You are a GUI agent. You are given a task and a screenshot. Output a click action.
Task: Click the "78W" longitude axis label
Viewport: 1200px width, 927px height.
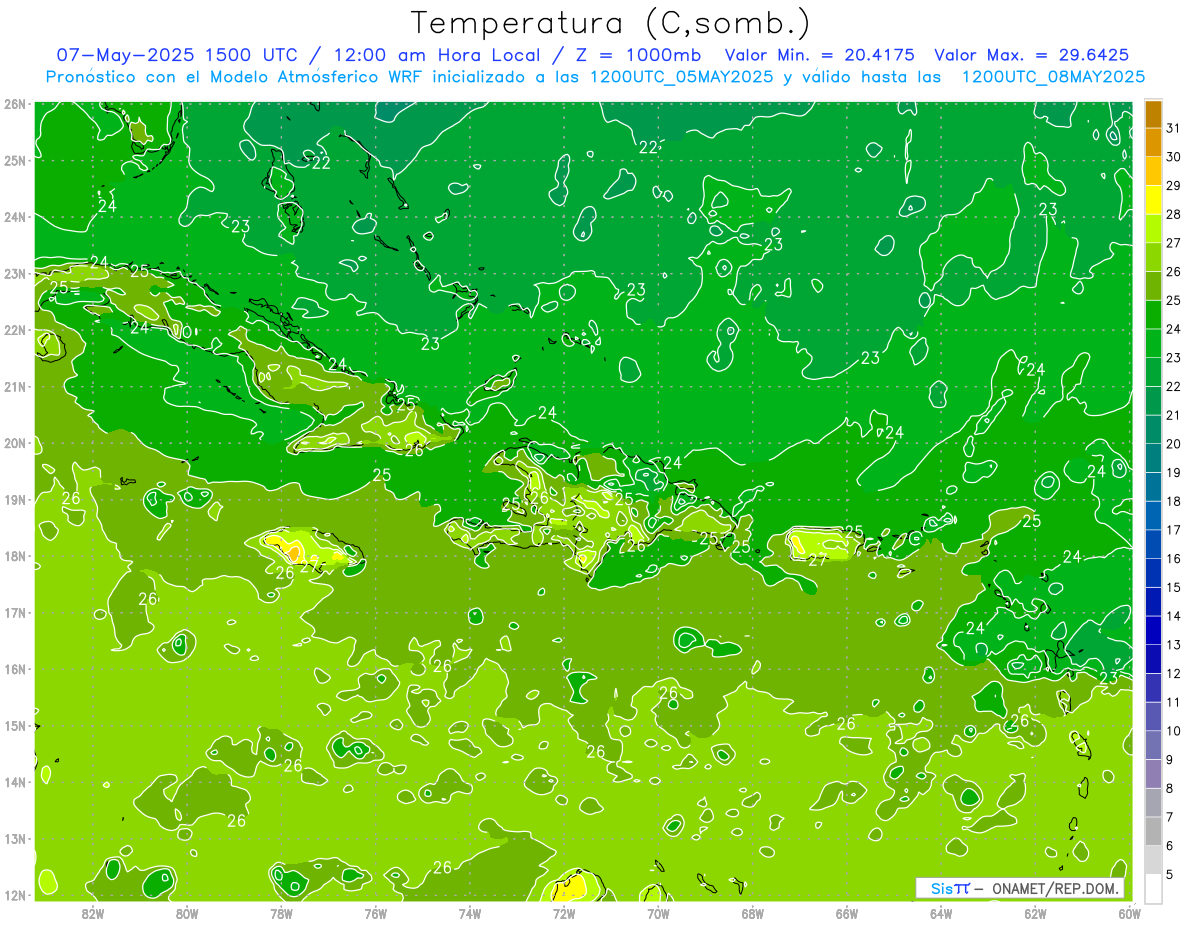click(x=281, y=913)
